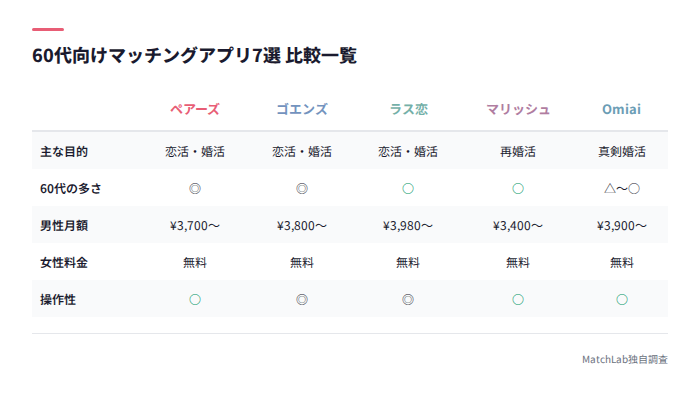This screenshot has height=396, width=700.
Task: Click ラス恋 double-circle in 操作性 row
Action: click(x=408, y=300)
